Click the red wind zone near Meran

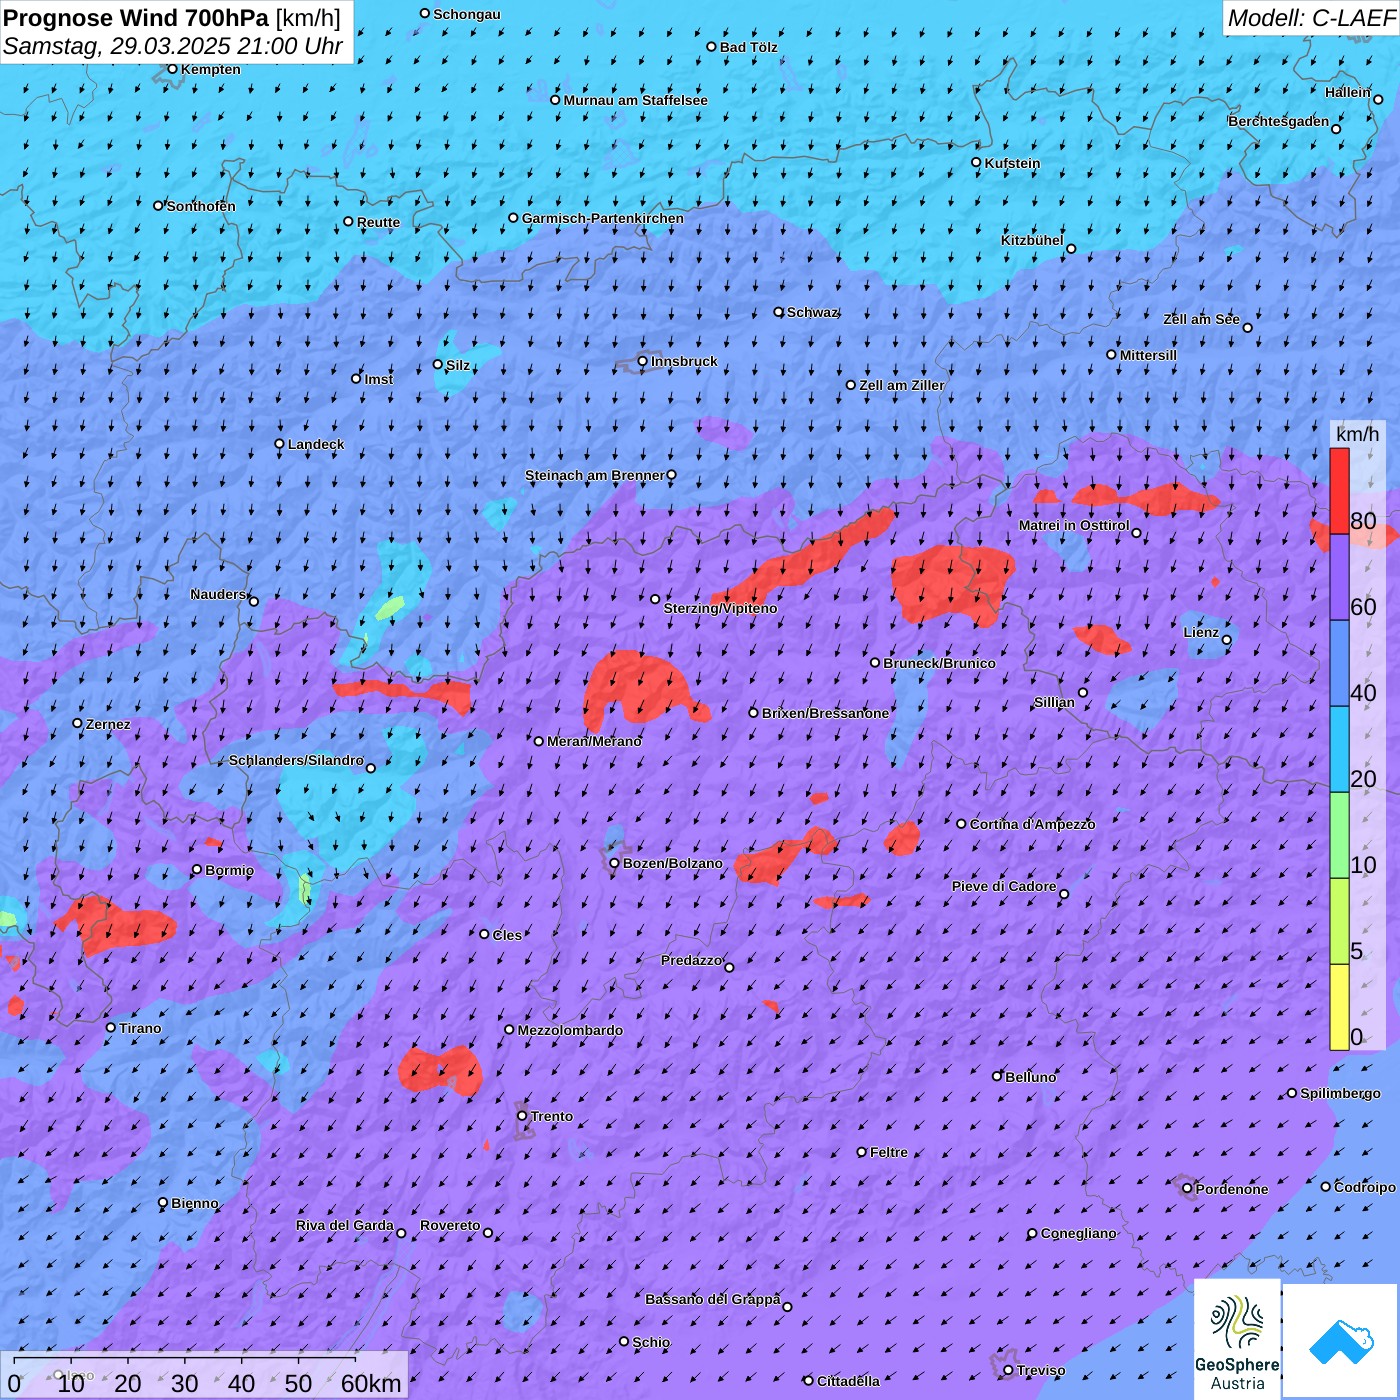[x=638, y=687]
